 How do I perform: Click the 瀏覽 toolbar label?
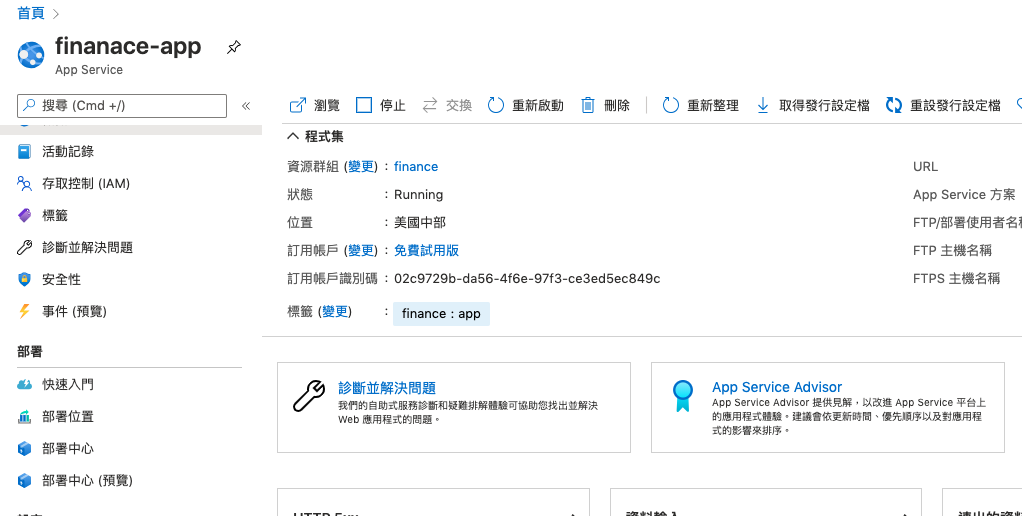click(x=327, y=106)
